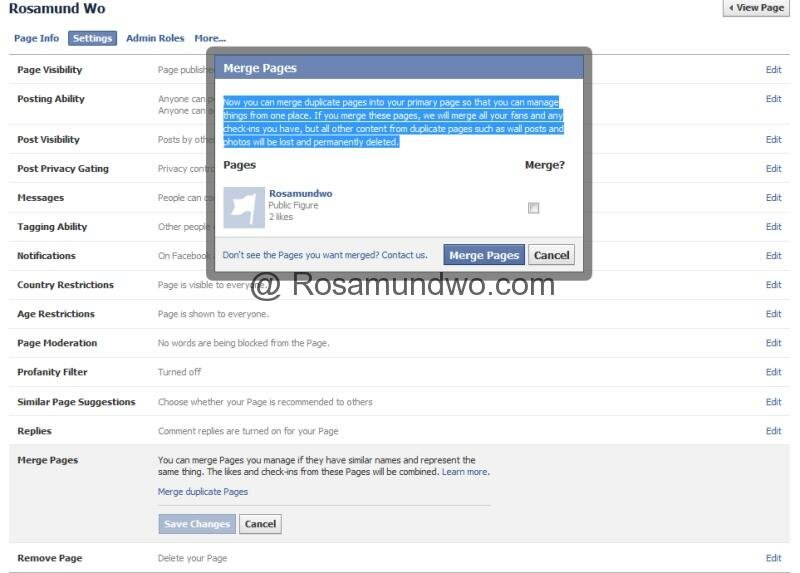Go back using View Page button

pyautogui.click(x=756, y=8)
